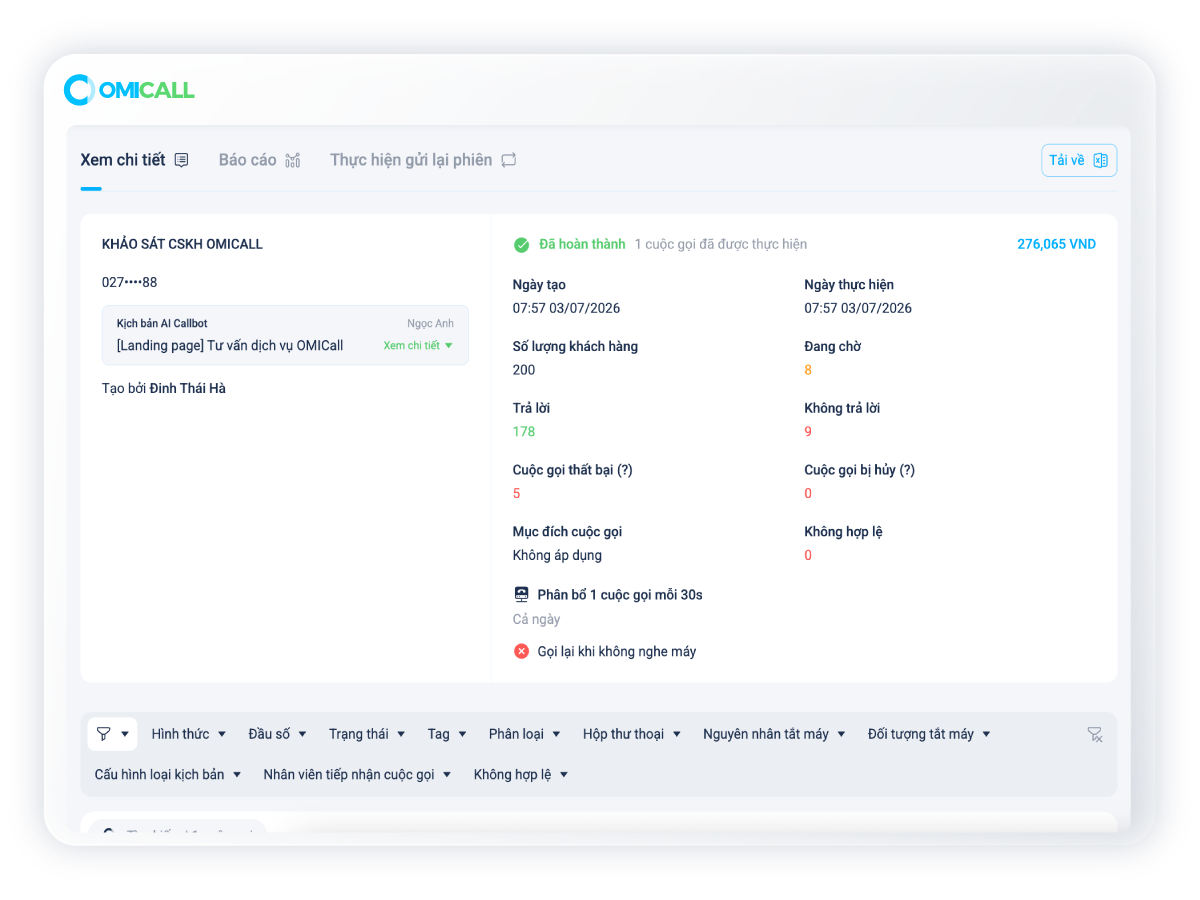Click the call distribution icon
Image resolution: width=1200 pixels, height=900 pixels.
pyautogui.click(x=521, y=595)
